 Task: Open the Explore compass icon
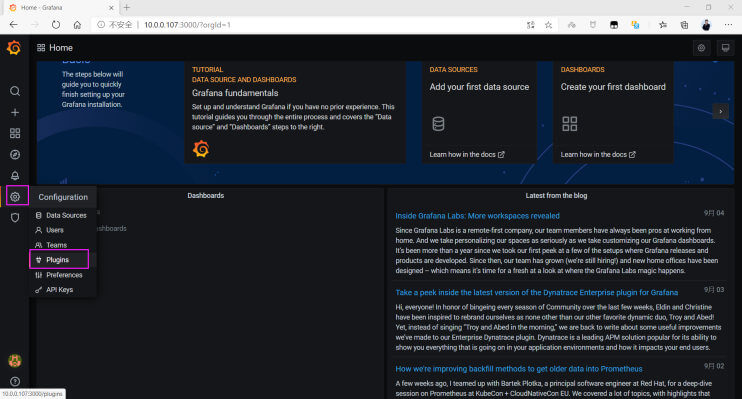pos(15,154)
